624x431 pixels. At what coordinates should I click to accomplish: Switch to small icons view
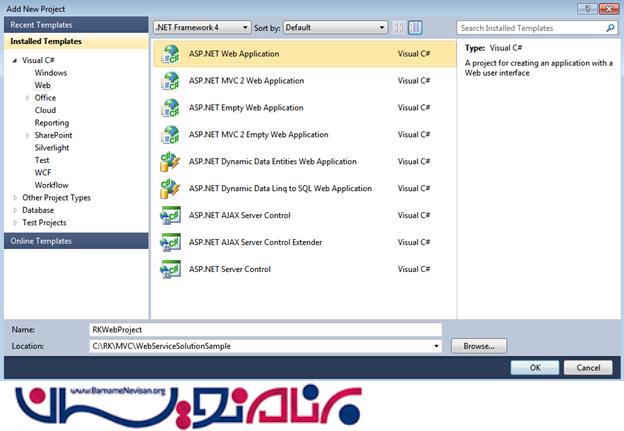click(x=398, y=27)
